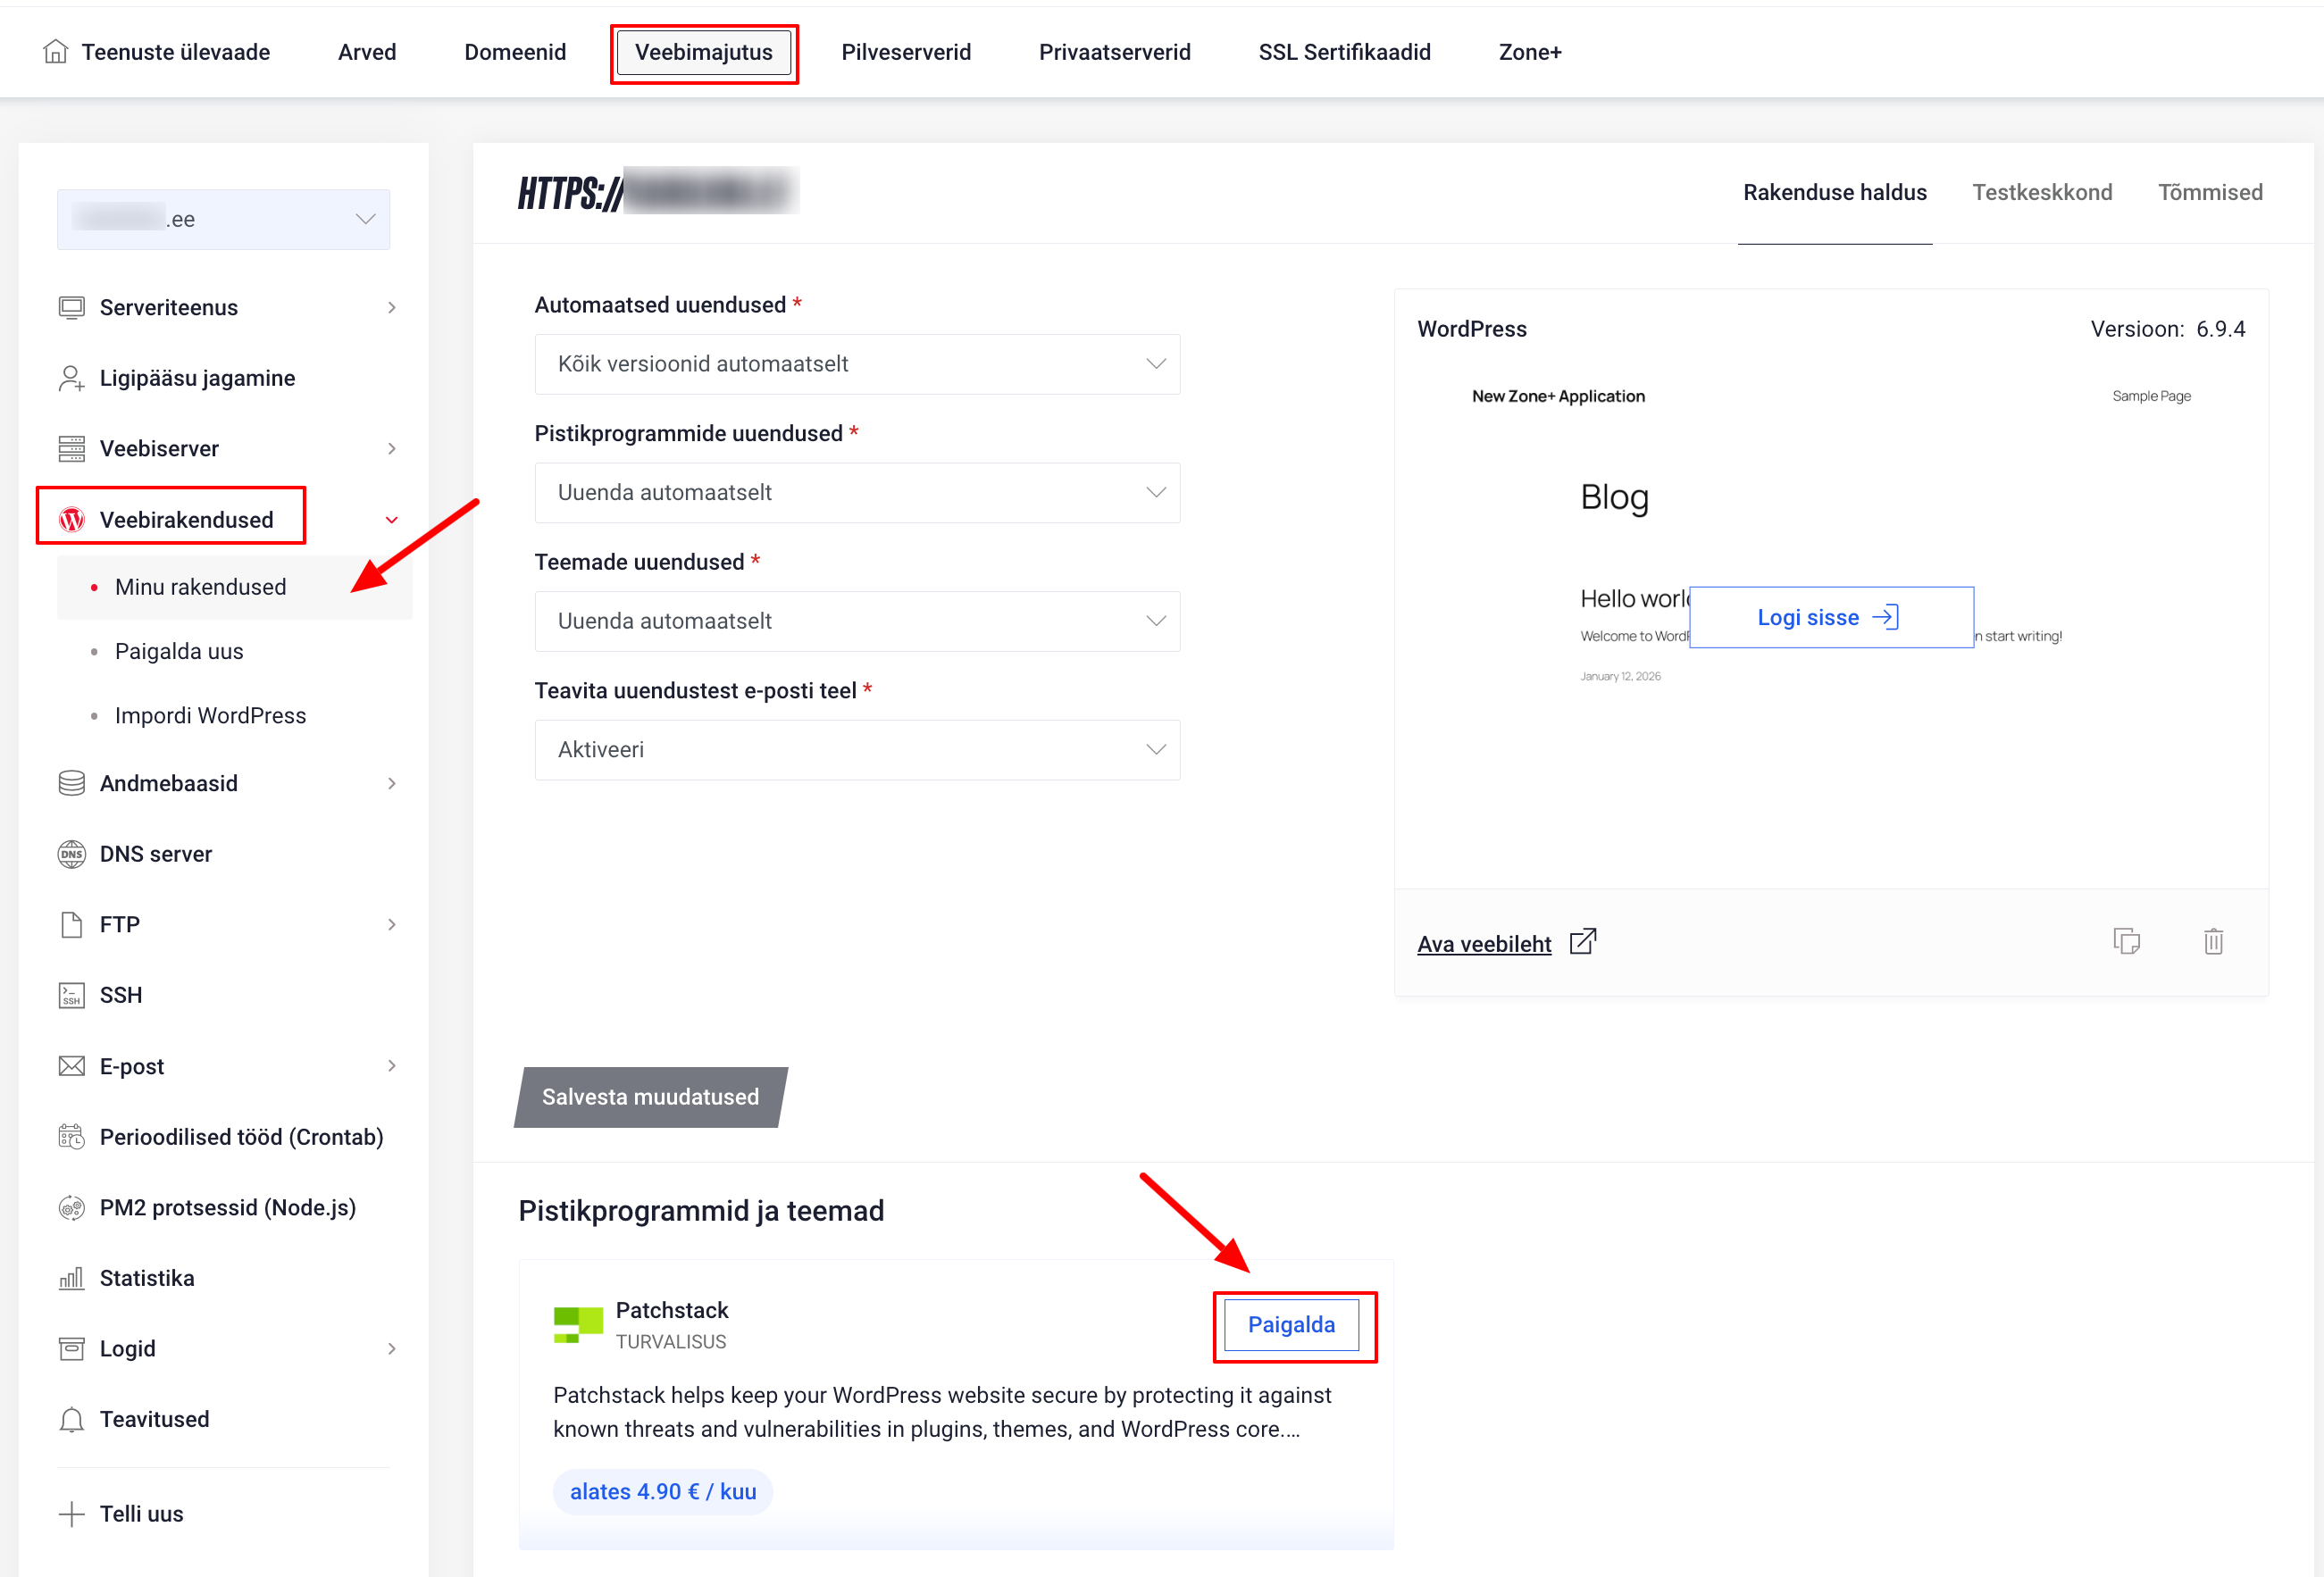Open the Pistikprogrammide uuendused dropdown

point(857,492)
